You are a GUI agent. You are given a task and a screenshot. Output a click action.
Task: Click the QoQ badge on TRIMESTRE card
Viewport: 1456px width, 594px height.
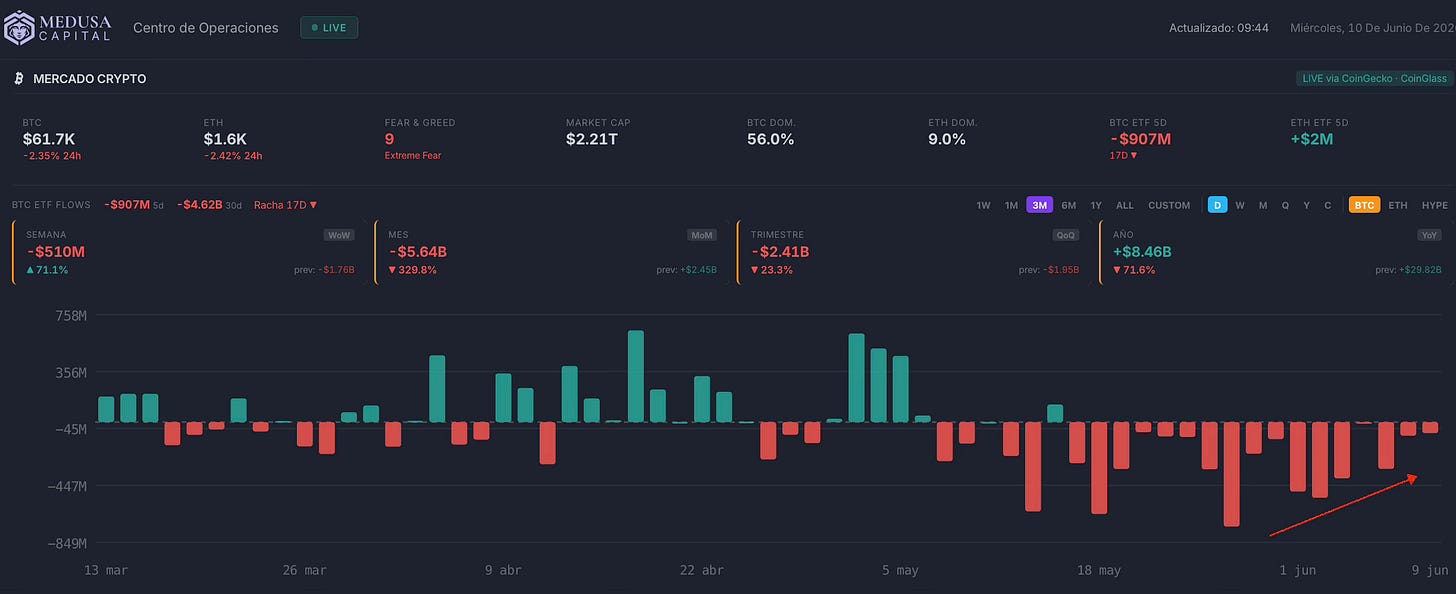1065,235
